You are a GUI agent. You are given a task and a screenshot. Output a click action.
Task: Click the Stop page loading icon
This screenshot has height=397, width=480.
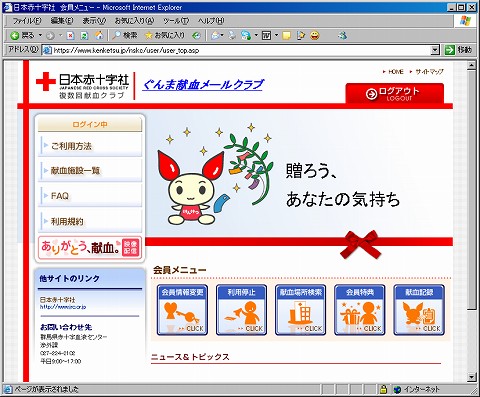point(70,36)
